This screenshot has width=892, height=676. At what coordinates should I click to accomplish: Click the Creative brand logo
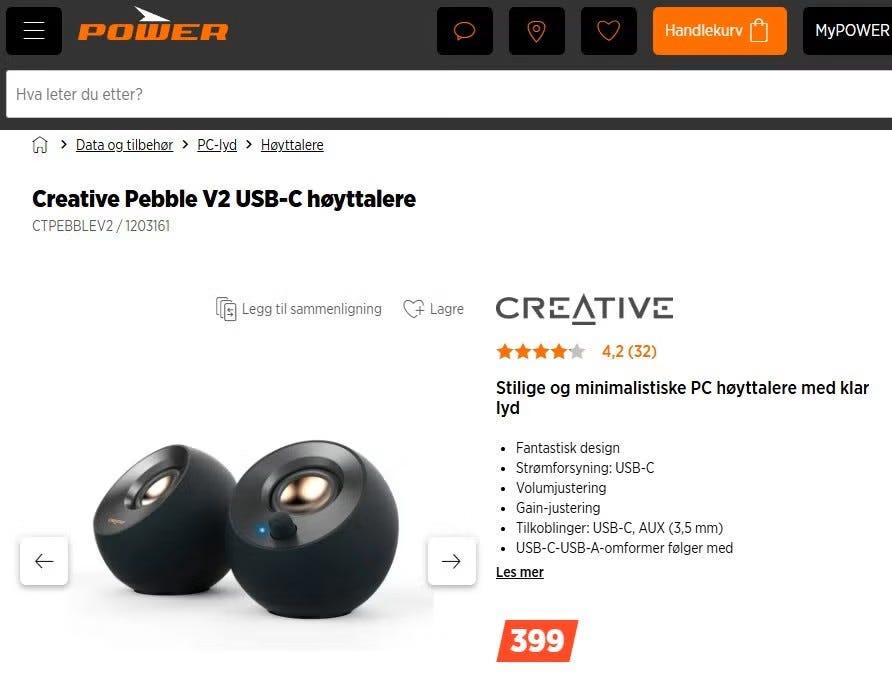[x=584, y=309]
